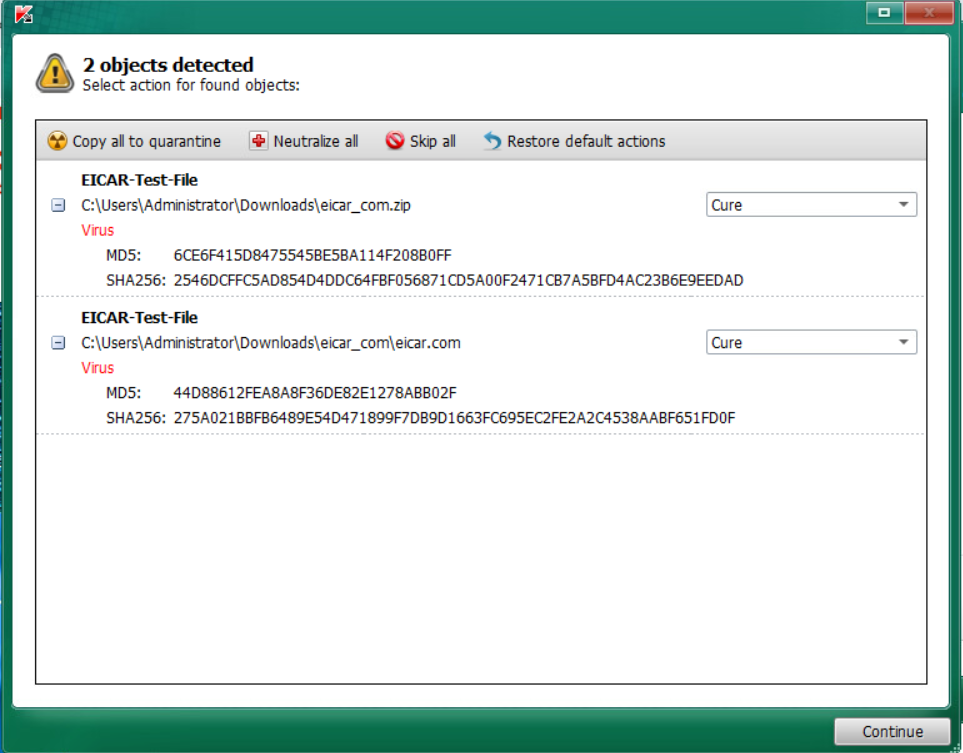Viewport: 963px width, 753px height.
Task: Collapse the eicar_com.zip entry details
Action: point(58,205)
